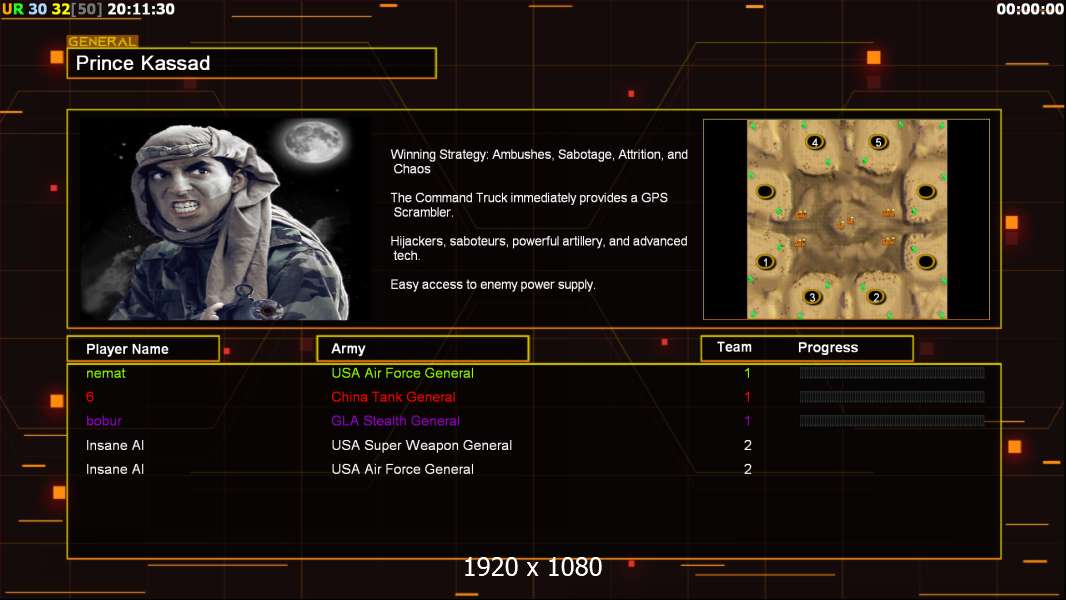Select Insane AI in USA Super Weapon row

(115, 445)
